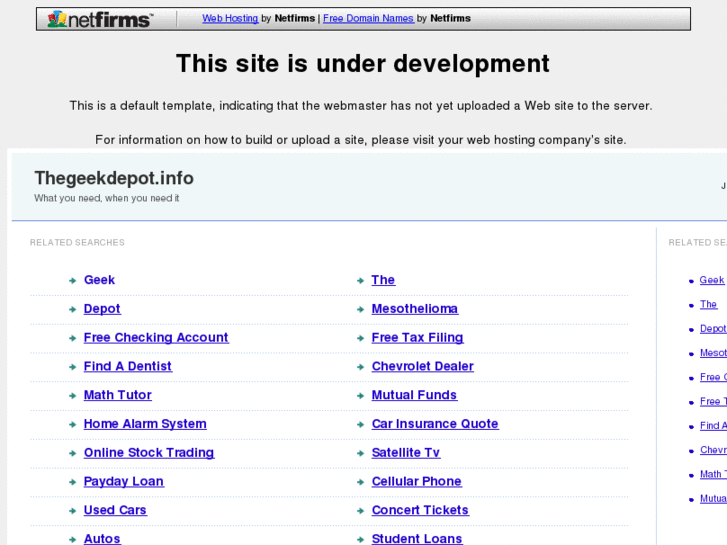The width and height of the screenshot is (727, 545).
Task: Click the arrow bullet beside Home Alarm System
Action: coord(72,424)
